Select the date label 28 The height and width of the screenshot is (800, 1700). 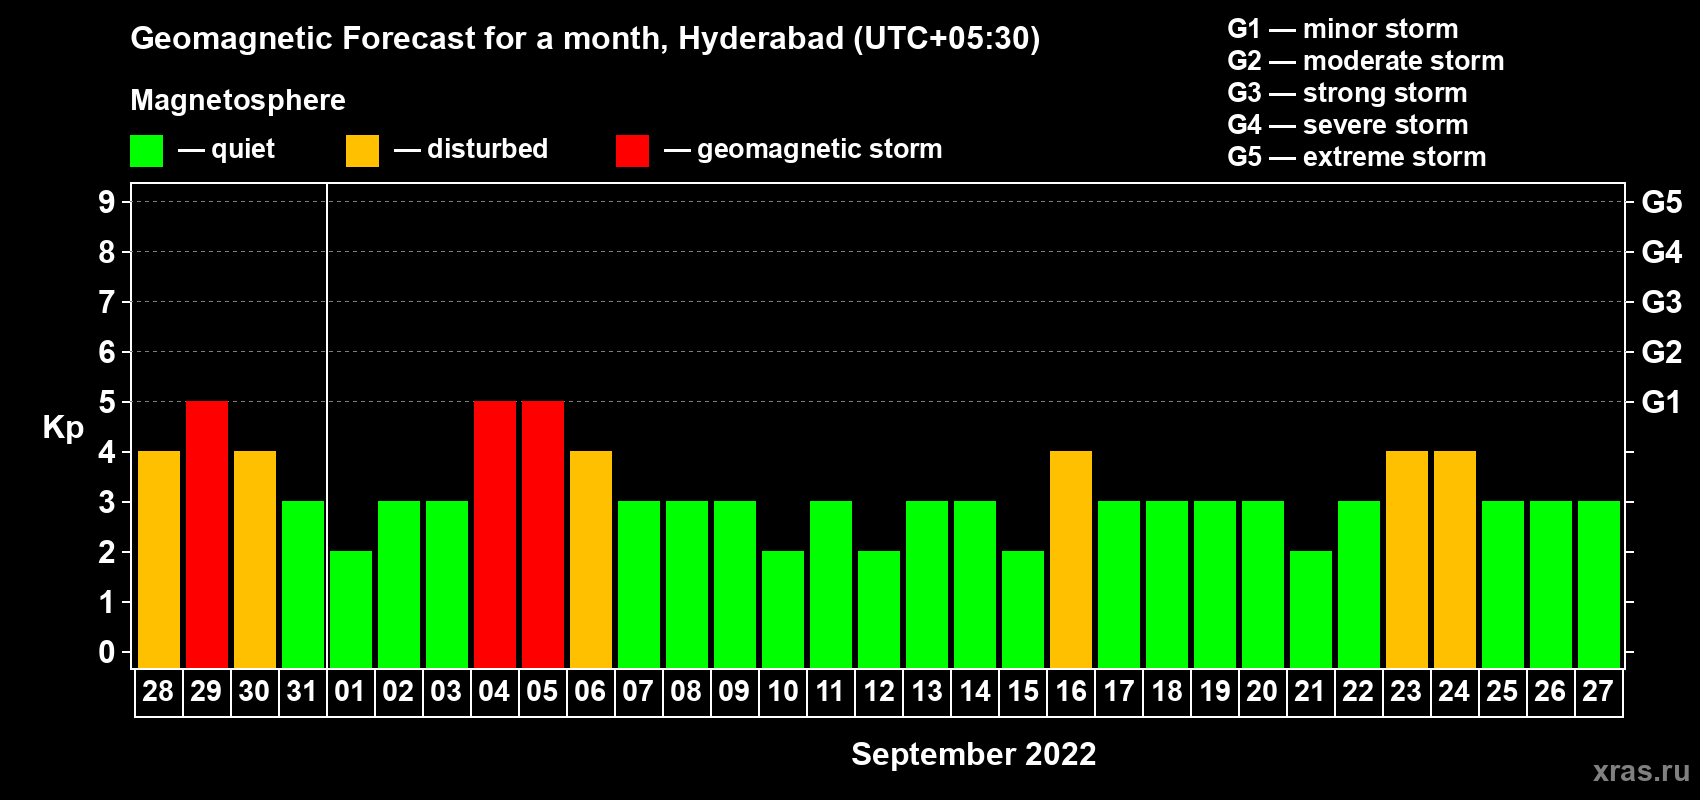click(x=158, y=691)
